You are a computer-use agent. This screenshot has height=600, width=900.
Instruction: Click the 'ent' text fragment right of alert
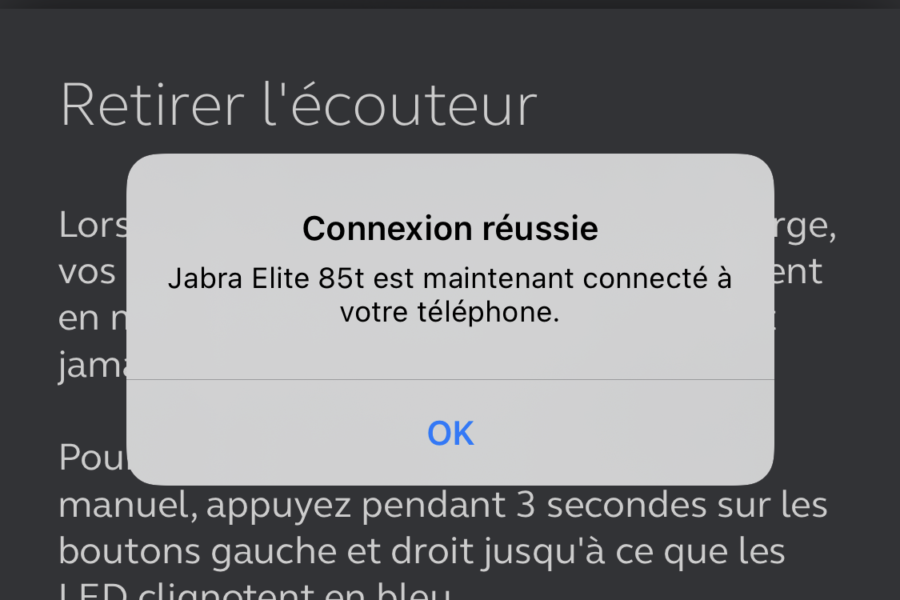(798, 272)
